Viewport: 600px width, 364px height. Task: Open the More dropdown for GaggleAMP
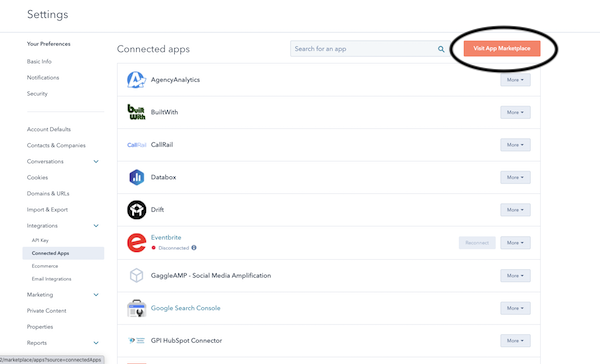(515, 276)
